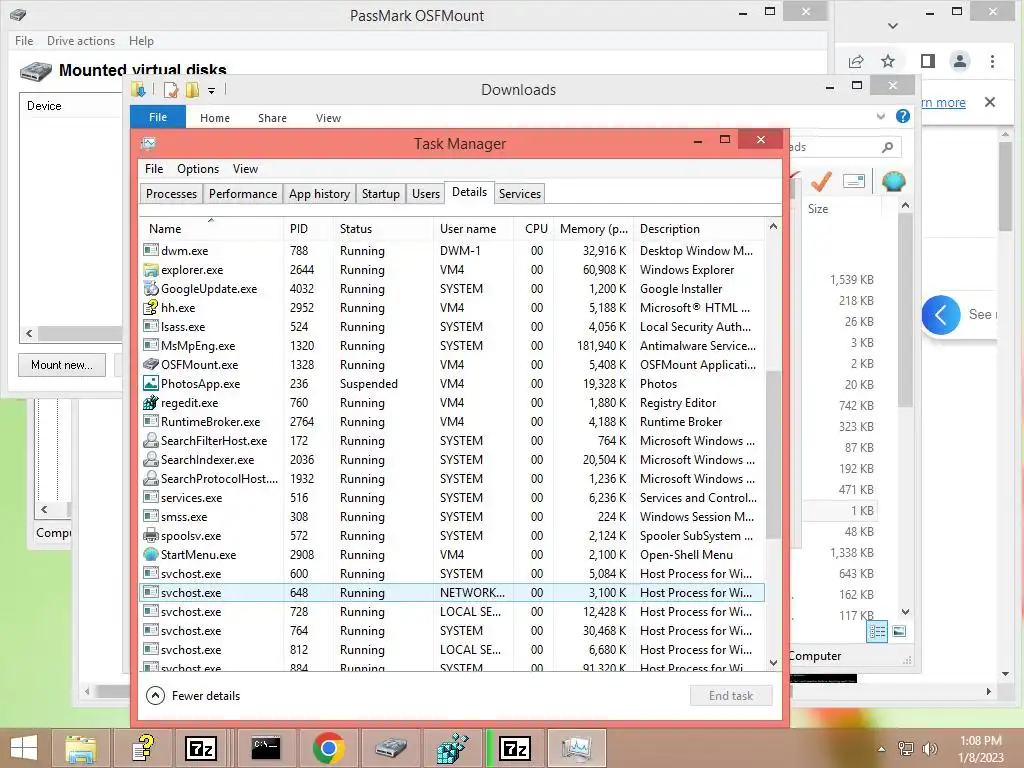Click the End task button

pyautogui.click(x=731, y=696)
